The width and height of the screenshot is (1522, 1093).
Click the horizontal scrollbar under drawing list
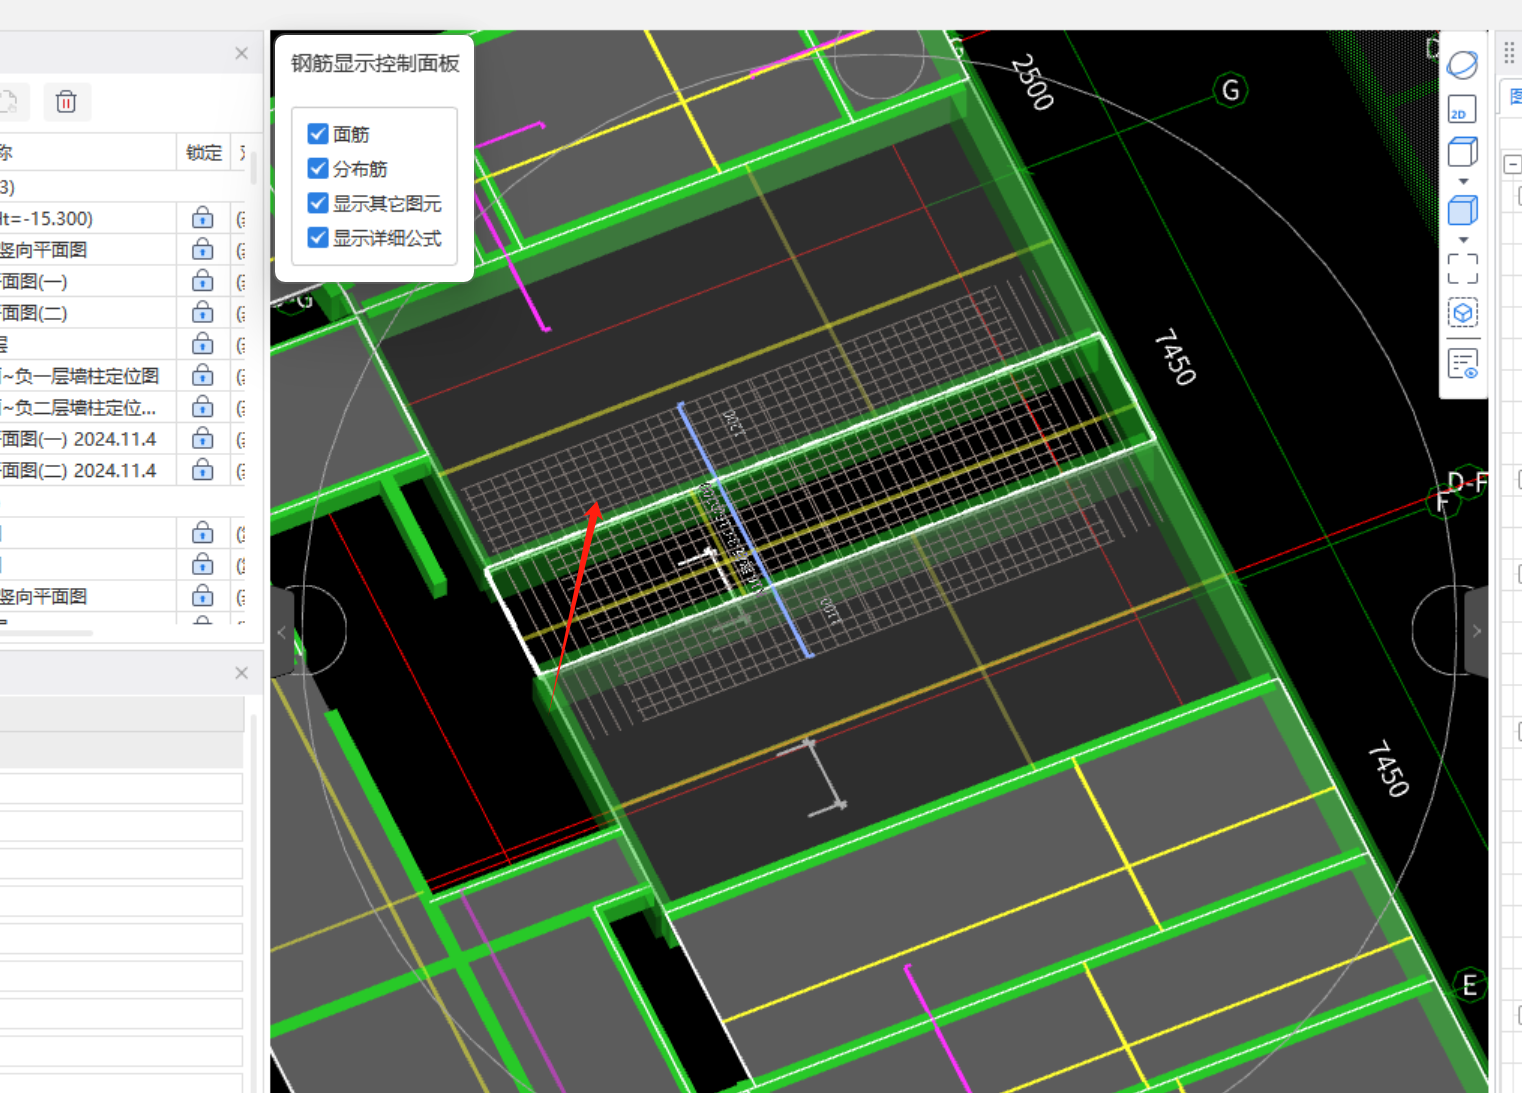[47, 633]
